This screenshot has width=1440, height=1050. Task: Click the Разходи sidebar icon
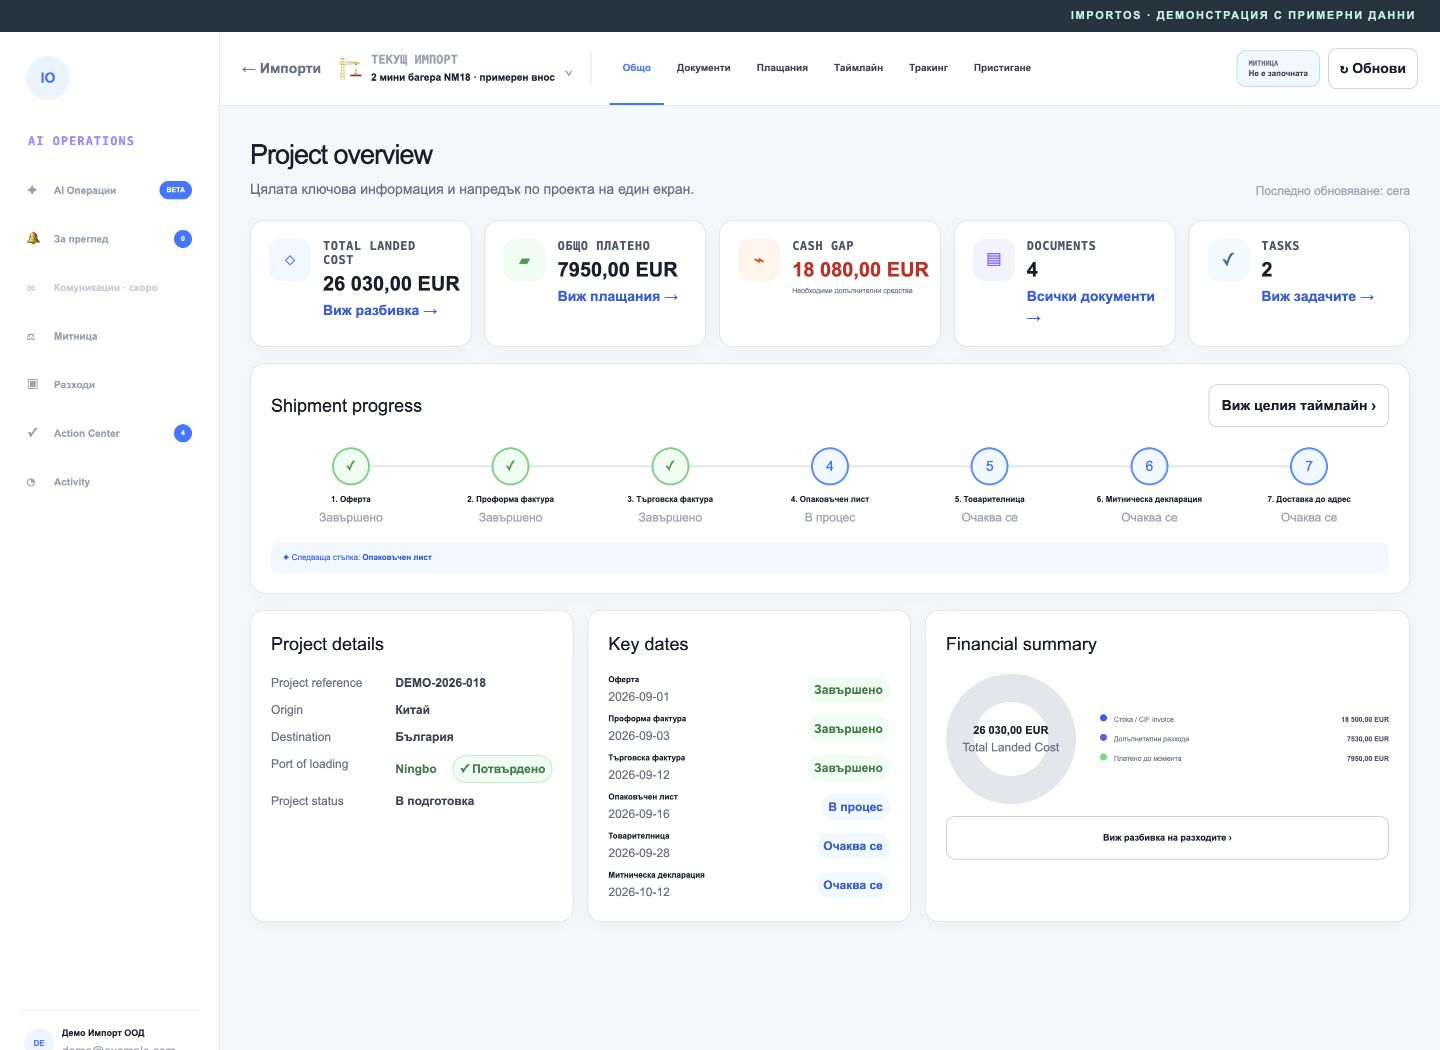click(32, 384)
